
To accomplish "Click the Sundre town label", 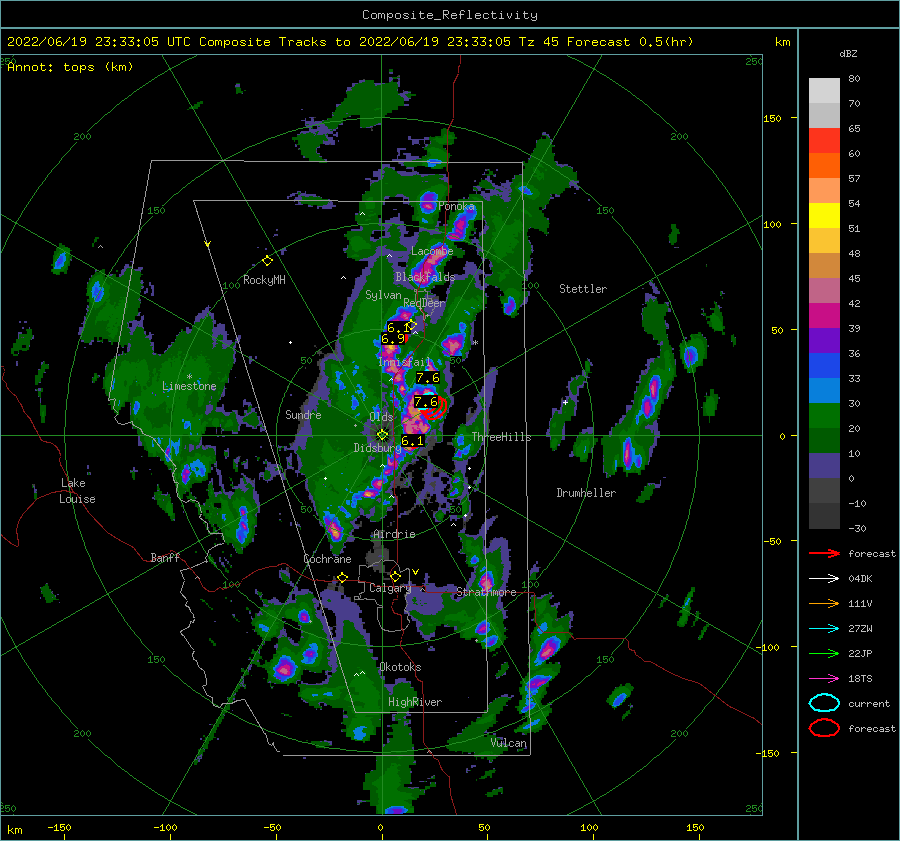I will [303, 414].
